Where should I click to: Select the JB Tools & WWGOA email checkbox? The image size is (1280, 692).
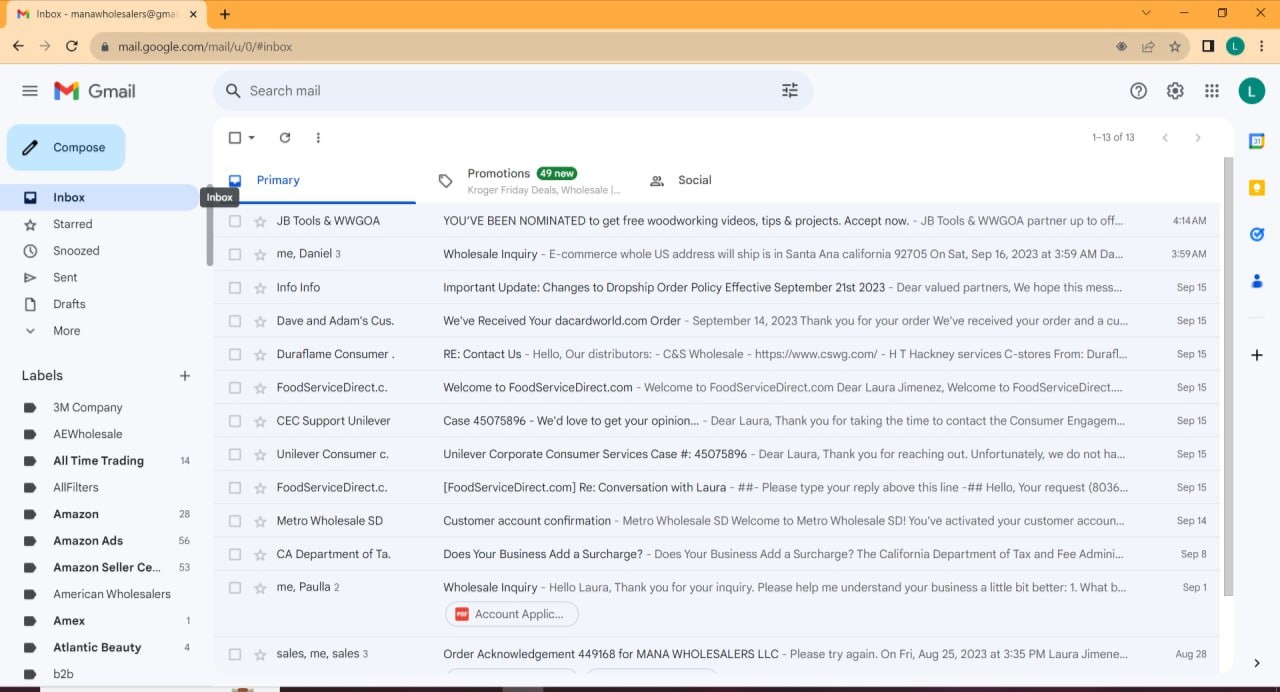[235, 221]
